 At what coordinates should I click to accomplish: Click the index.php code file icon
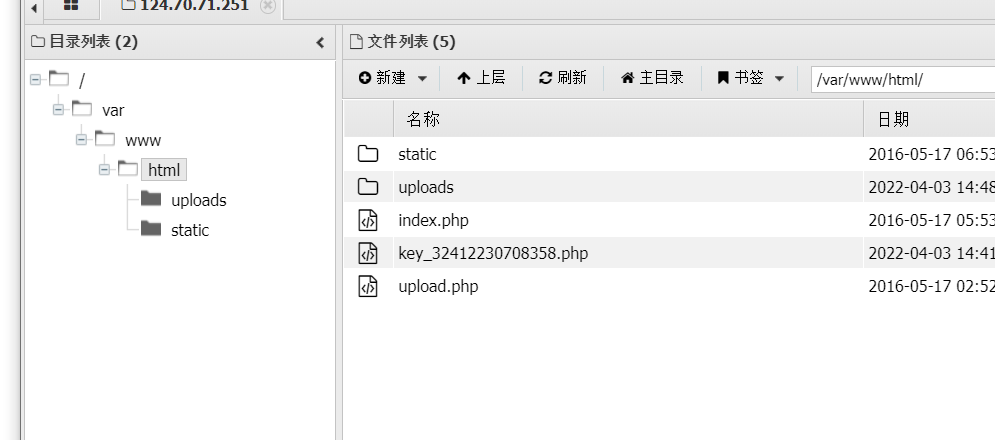368,220
